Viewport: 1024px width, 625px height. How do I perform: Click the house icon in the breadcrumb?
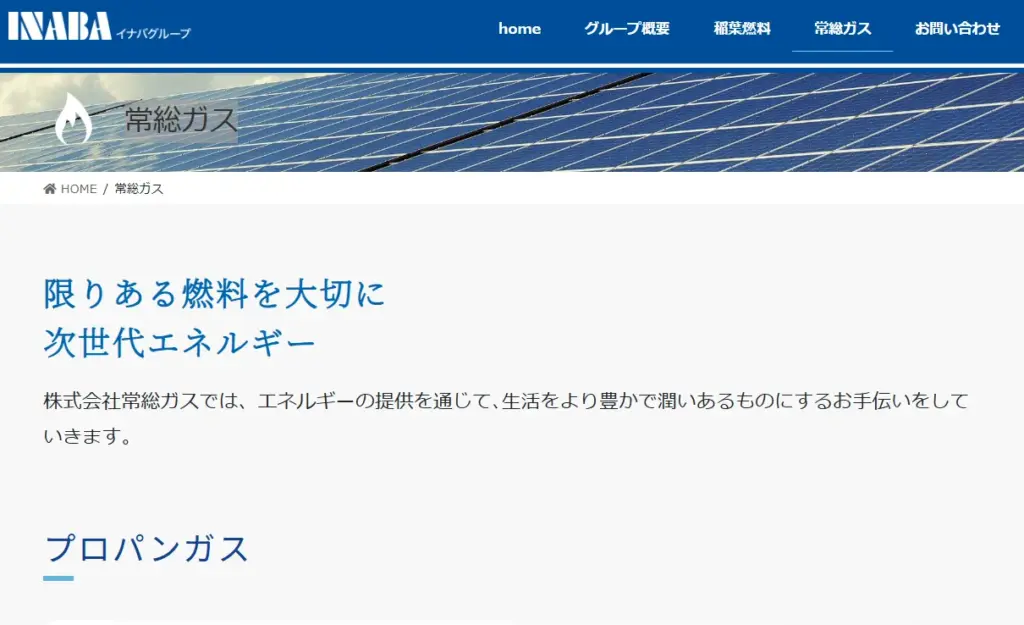50,189
